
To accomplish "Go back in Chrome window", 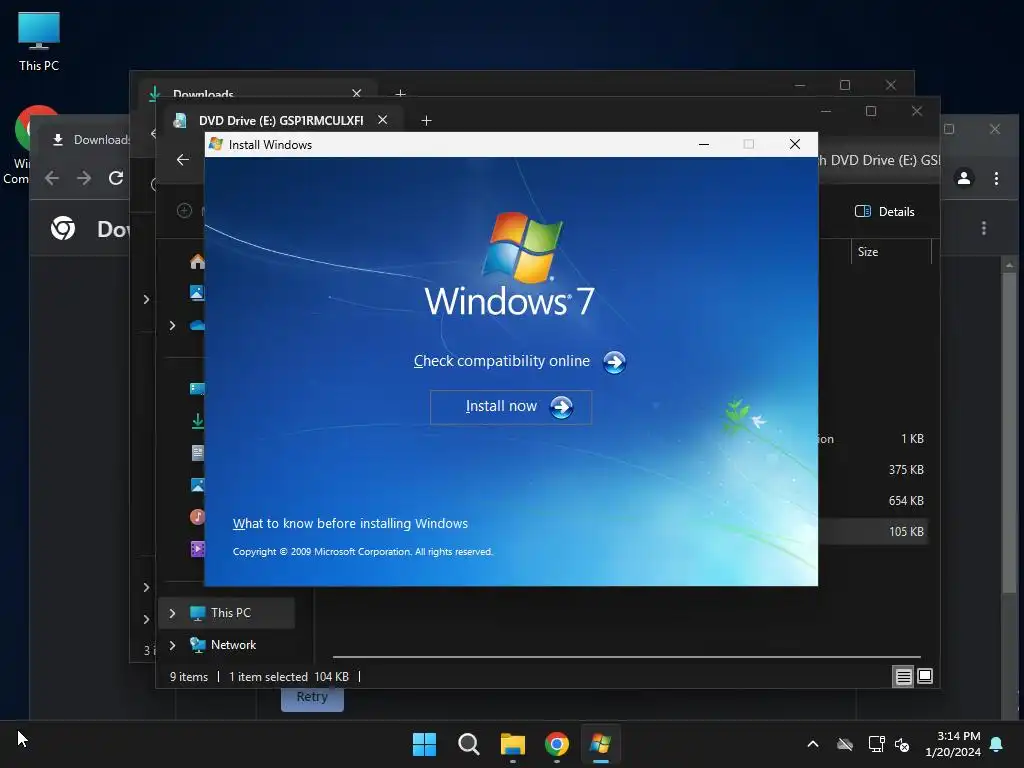I will coord(52,178).
